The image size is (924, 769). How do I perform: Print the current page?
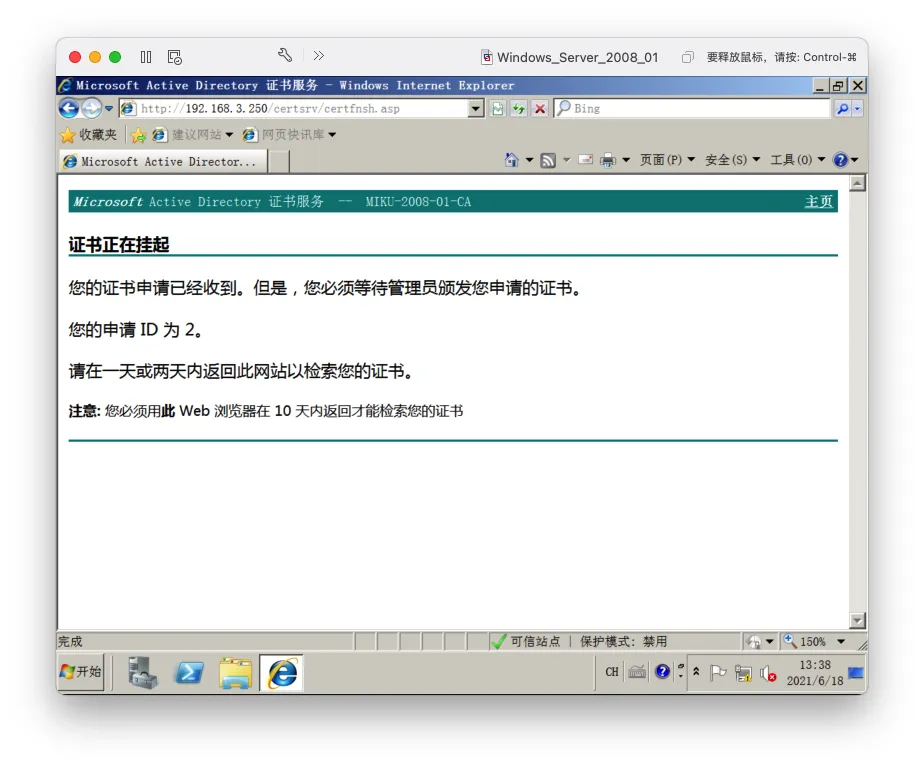608,160
